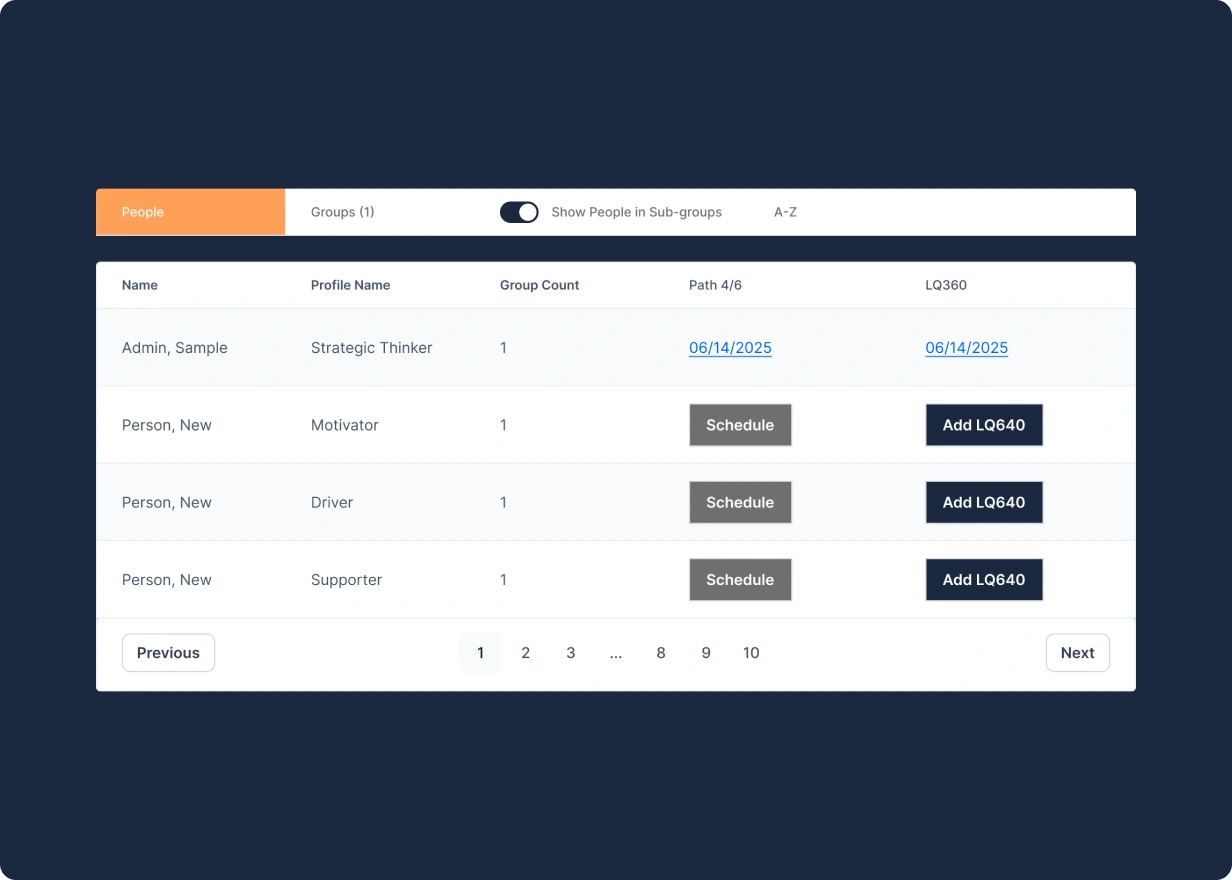
Task: Click the Path 4/6 column header
Action: click(715, 285)
